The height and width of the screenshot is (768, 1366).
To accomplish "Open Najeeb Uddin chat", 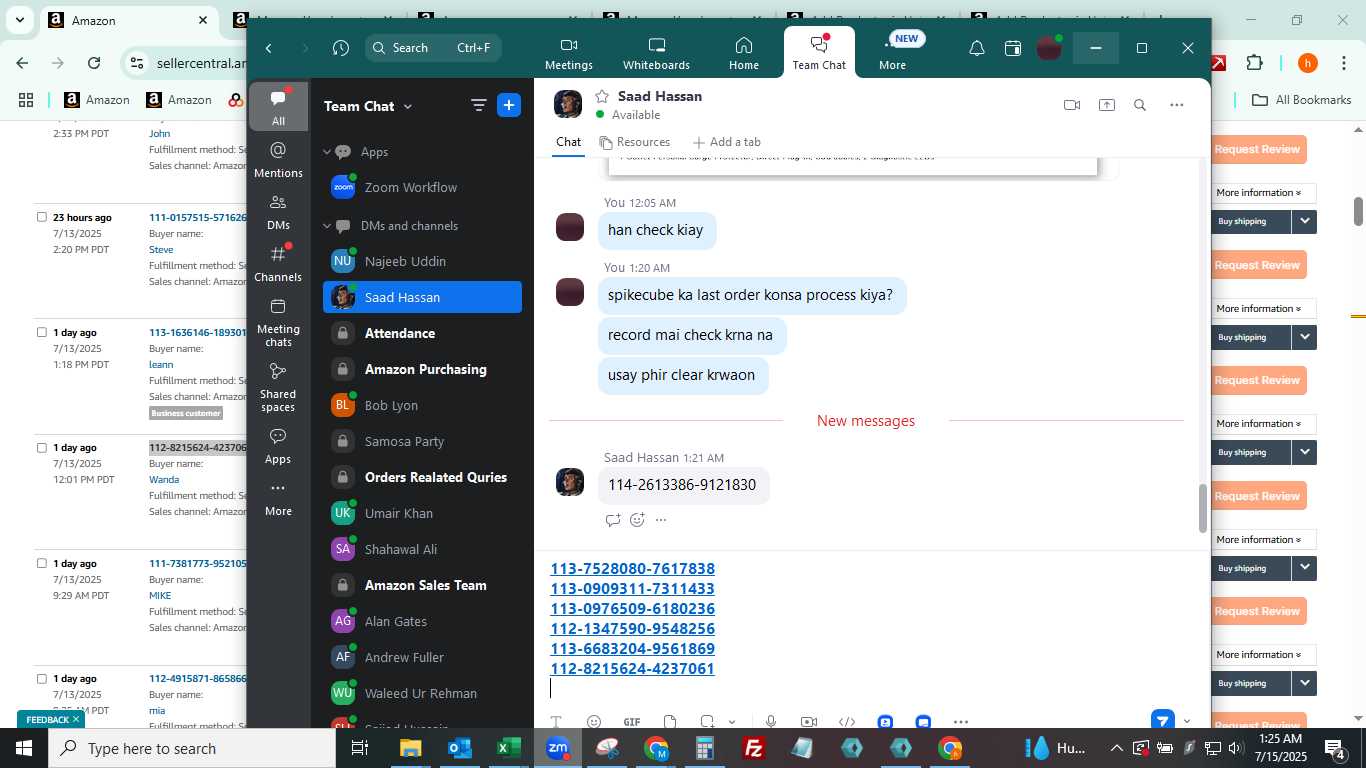I will point(422,261).
